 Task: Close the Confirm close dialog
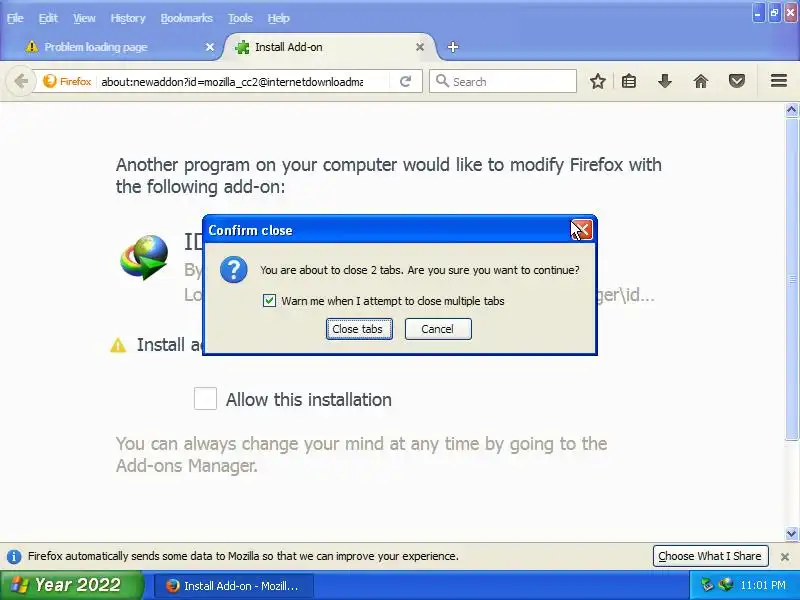582,230
